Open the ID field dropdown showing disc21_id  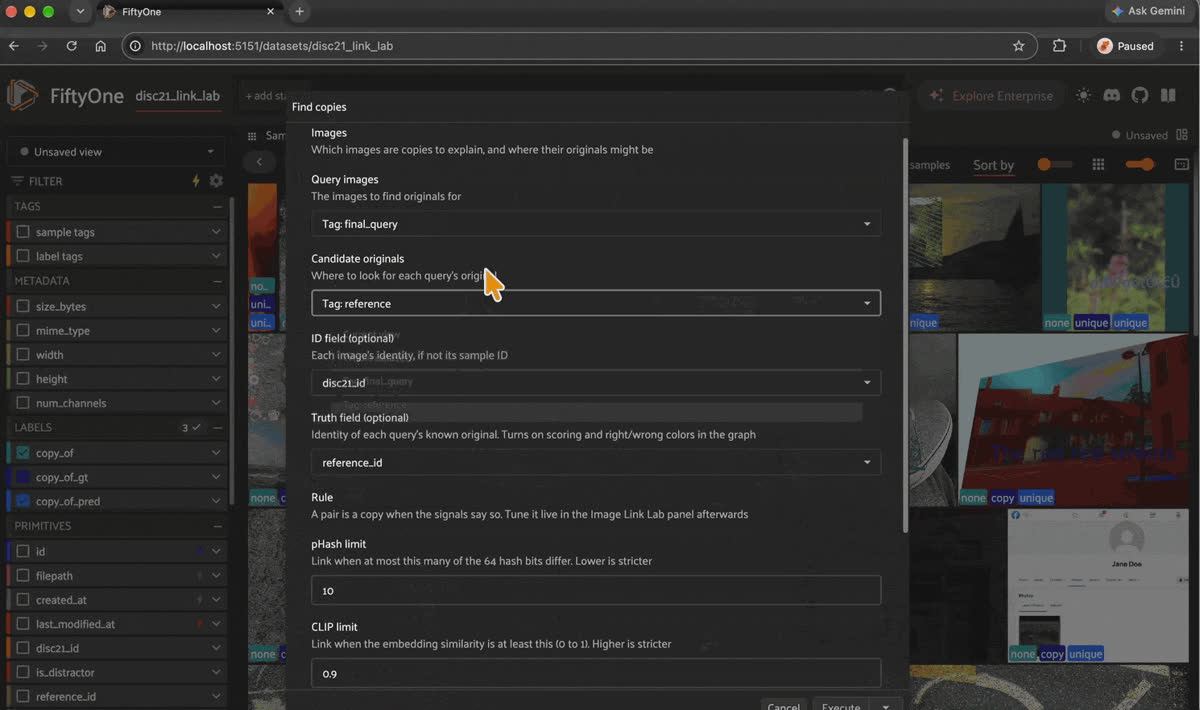coord(596,382)
